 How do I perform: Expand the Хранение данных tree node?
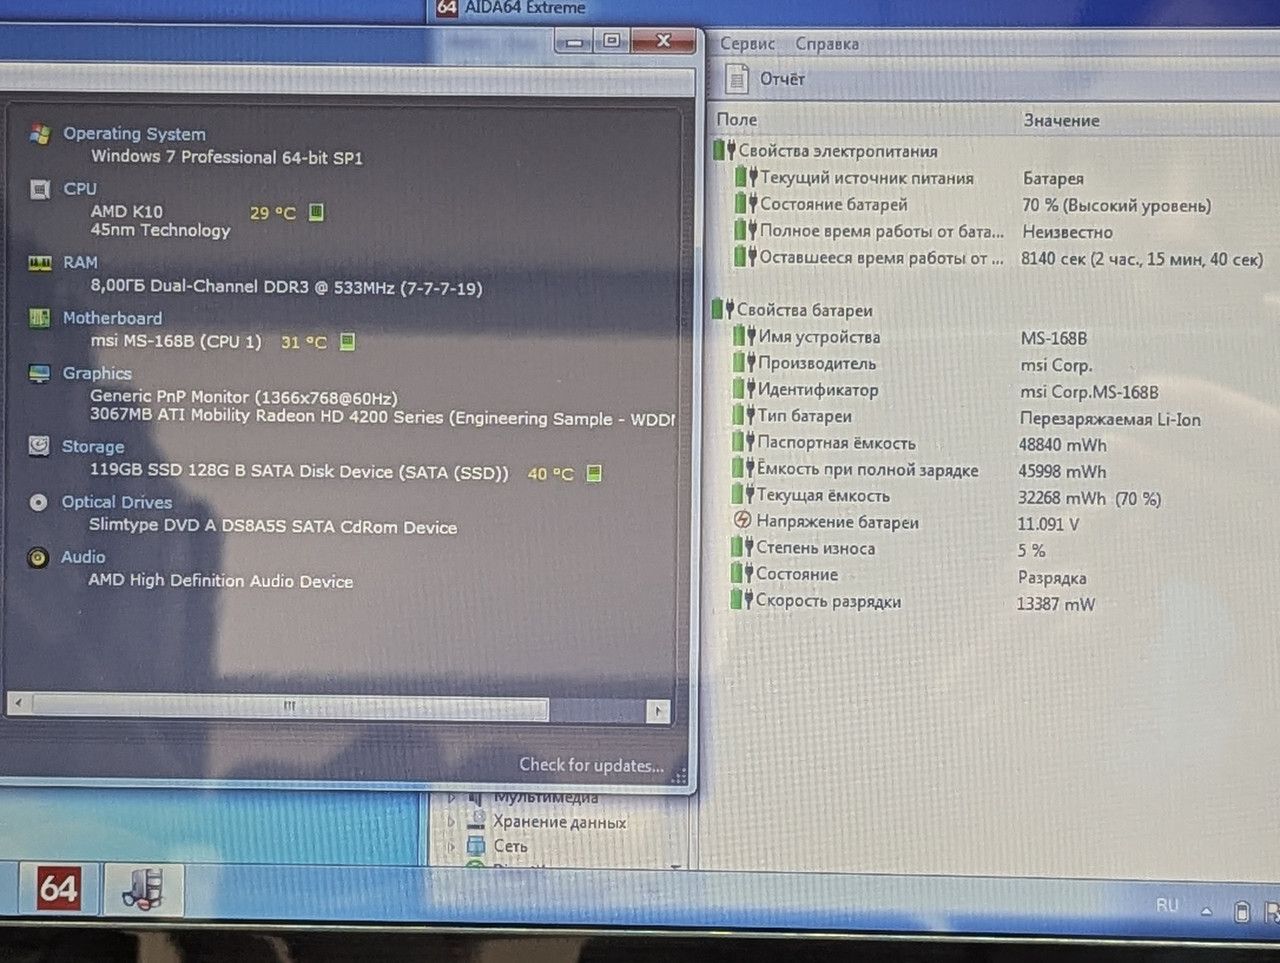(451, 822)
